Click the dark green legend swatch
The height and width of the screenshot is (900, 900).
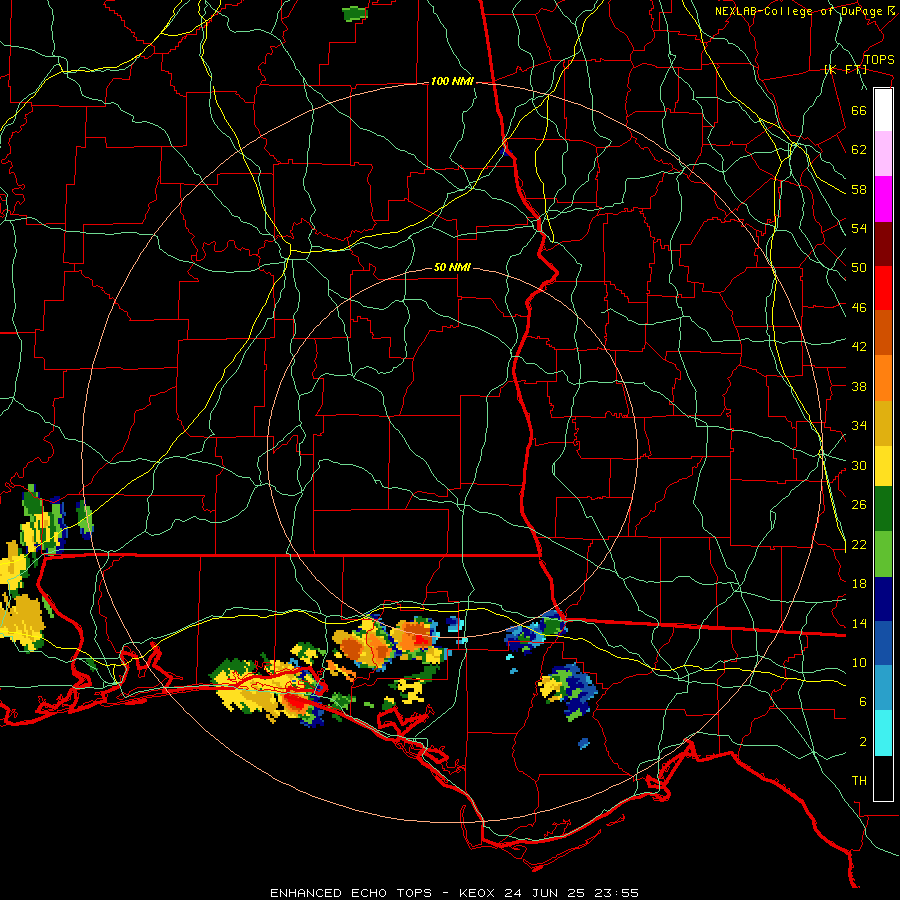(x=883, y=509)
